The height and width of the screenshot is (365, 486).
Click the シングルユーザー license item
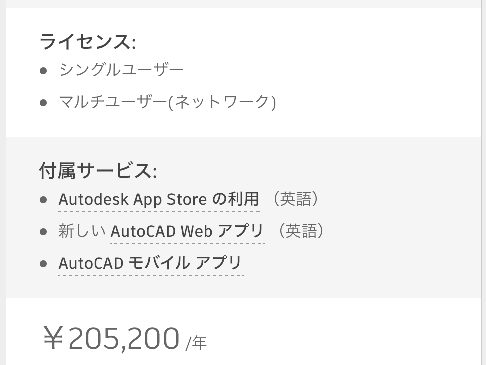[121, 70]
